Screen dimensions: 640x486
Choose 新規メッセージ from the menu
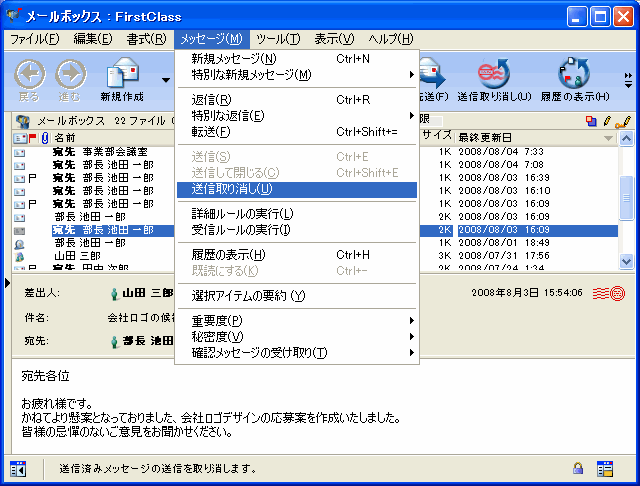(234, 59)
